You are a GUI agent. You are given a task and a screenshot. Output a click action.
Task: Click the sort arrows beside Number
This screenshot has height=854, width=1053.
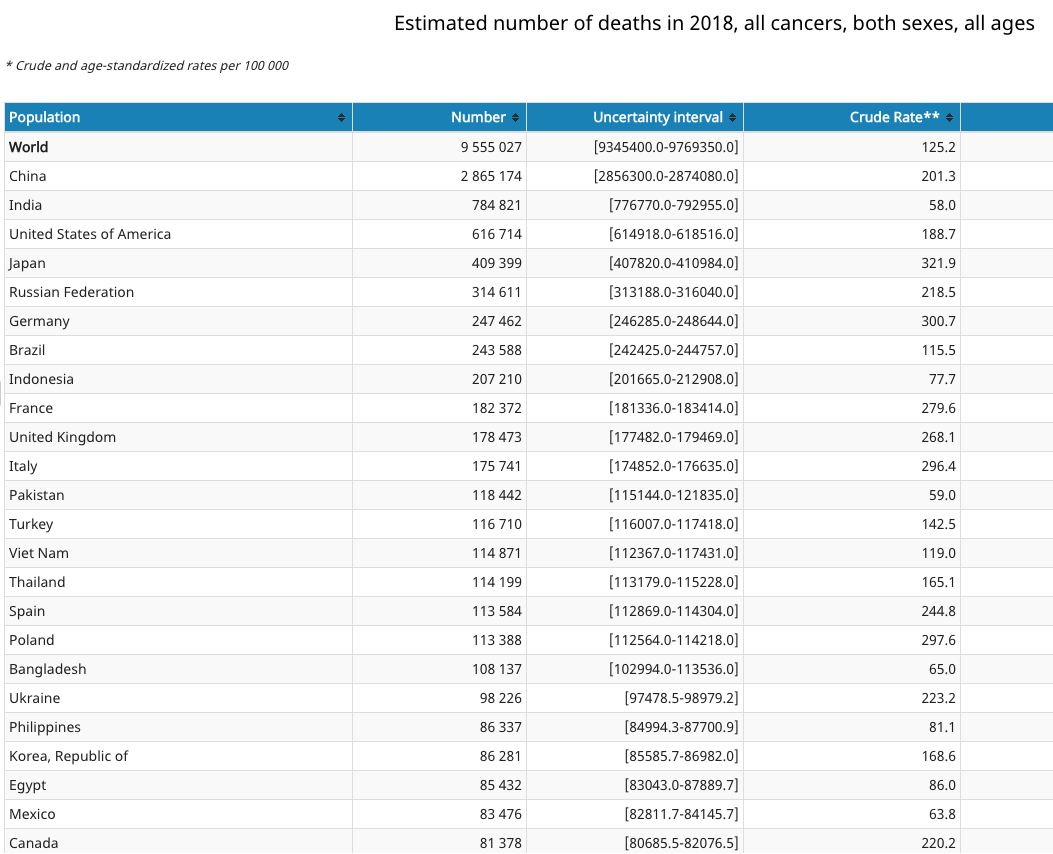click(x=516, y=118)
